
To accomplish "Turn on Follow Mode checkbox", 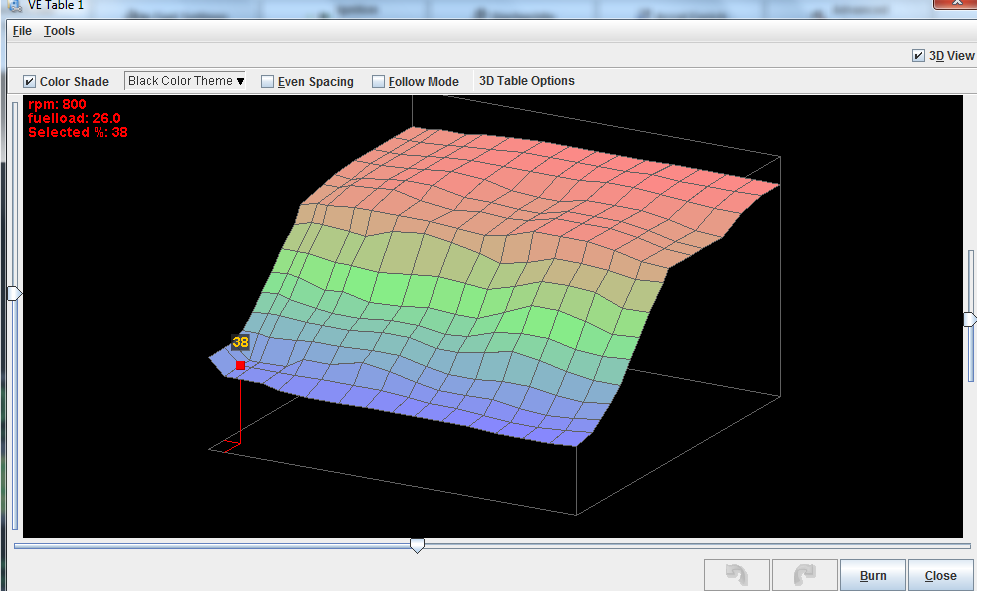I will point(378,82).
